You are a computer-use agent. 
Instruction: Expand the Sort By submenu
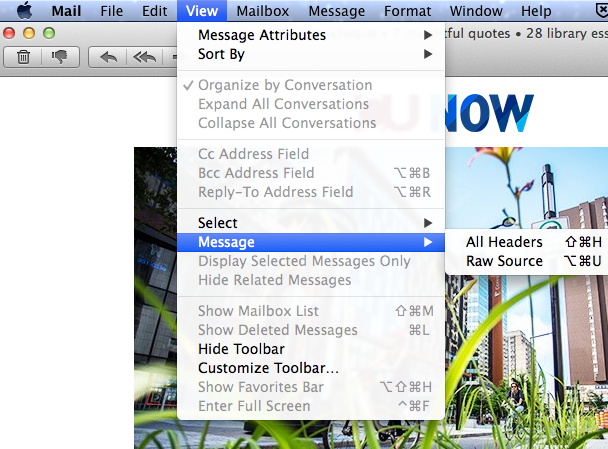point(221,54)
